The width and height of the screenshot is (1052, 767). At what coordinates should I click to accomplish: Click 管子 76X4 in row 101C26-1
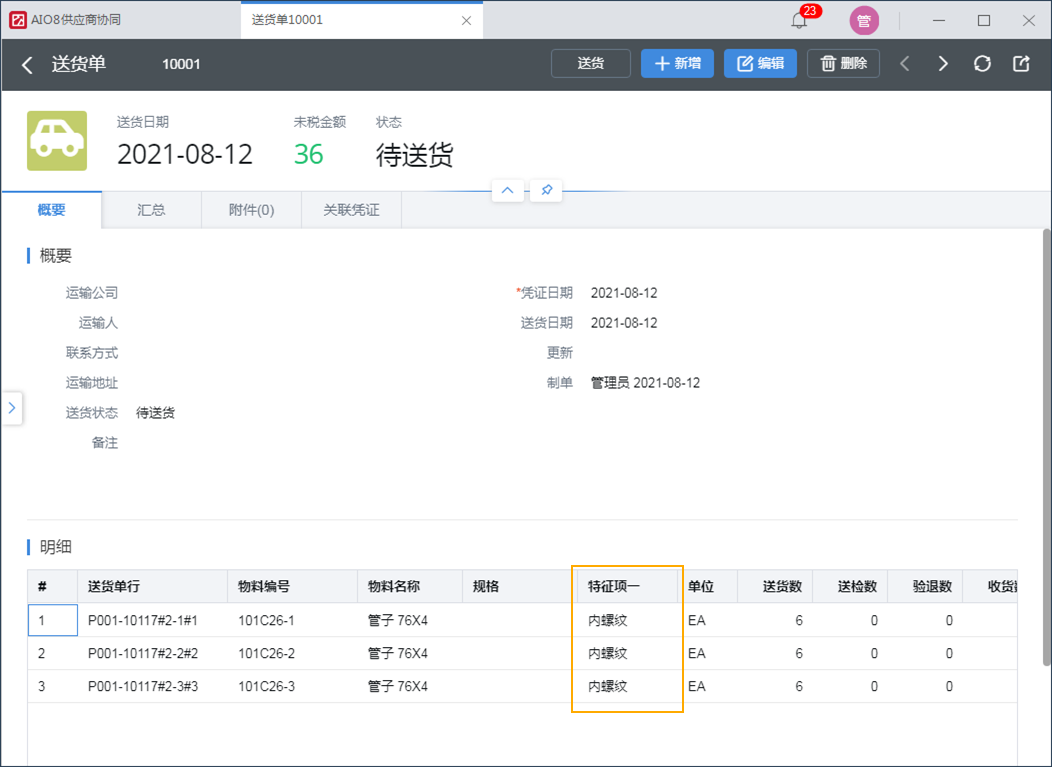coord(398,621)
